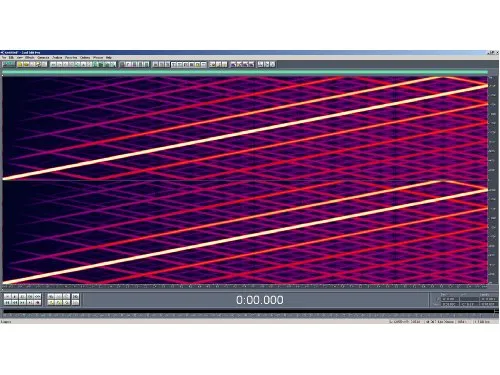Click the Pause button in transport controls
500x375 pixels.
pos(23,296)
